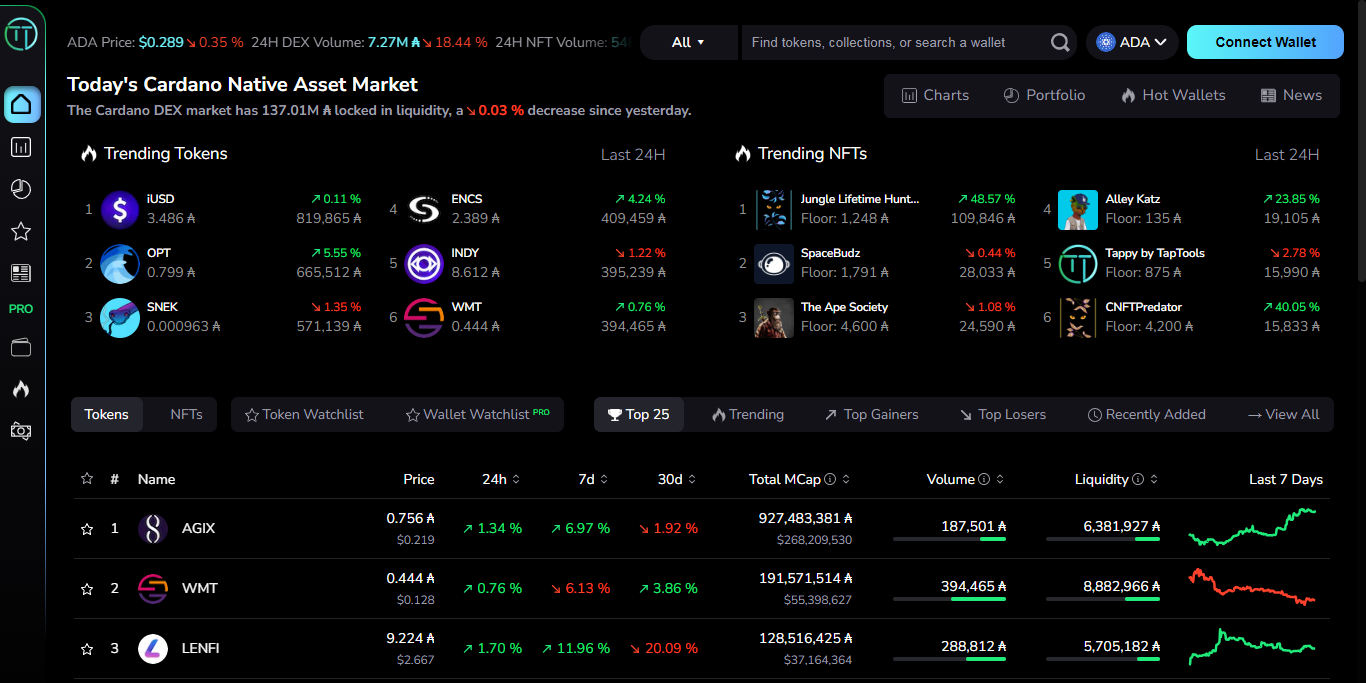Open the Alley Katz NFT thumbnail
This screenshot has width=1366, height=683.
click(x=1078, y=210)
